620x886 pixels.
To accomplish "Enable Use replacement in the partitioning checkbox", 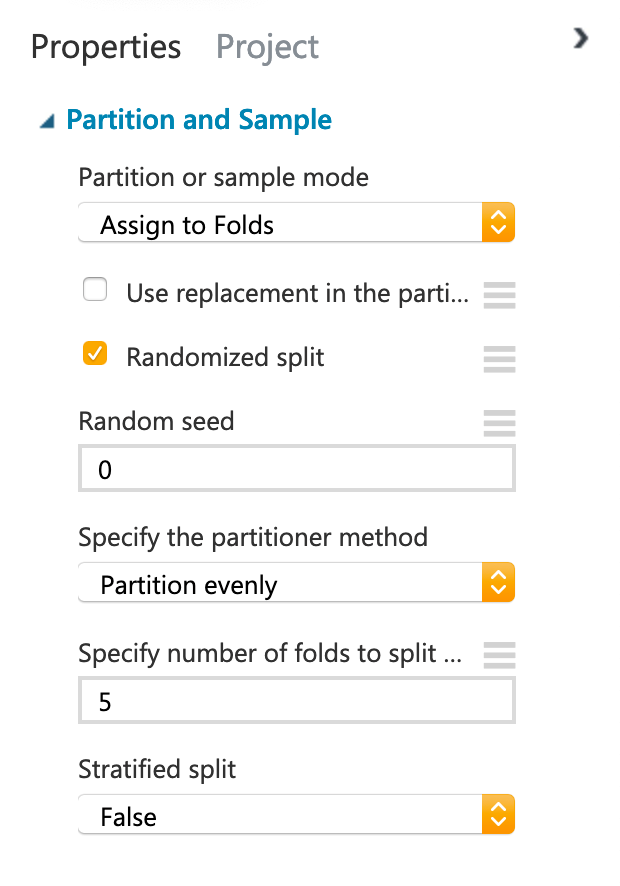I will pos(95,289).
